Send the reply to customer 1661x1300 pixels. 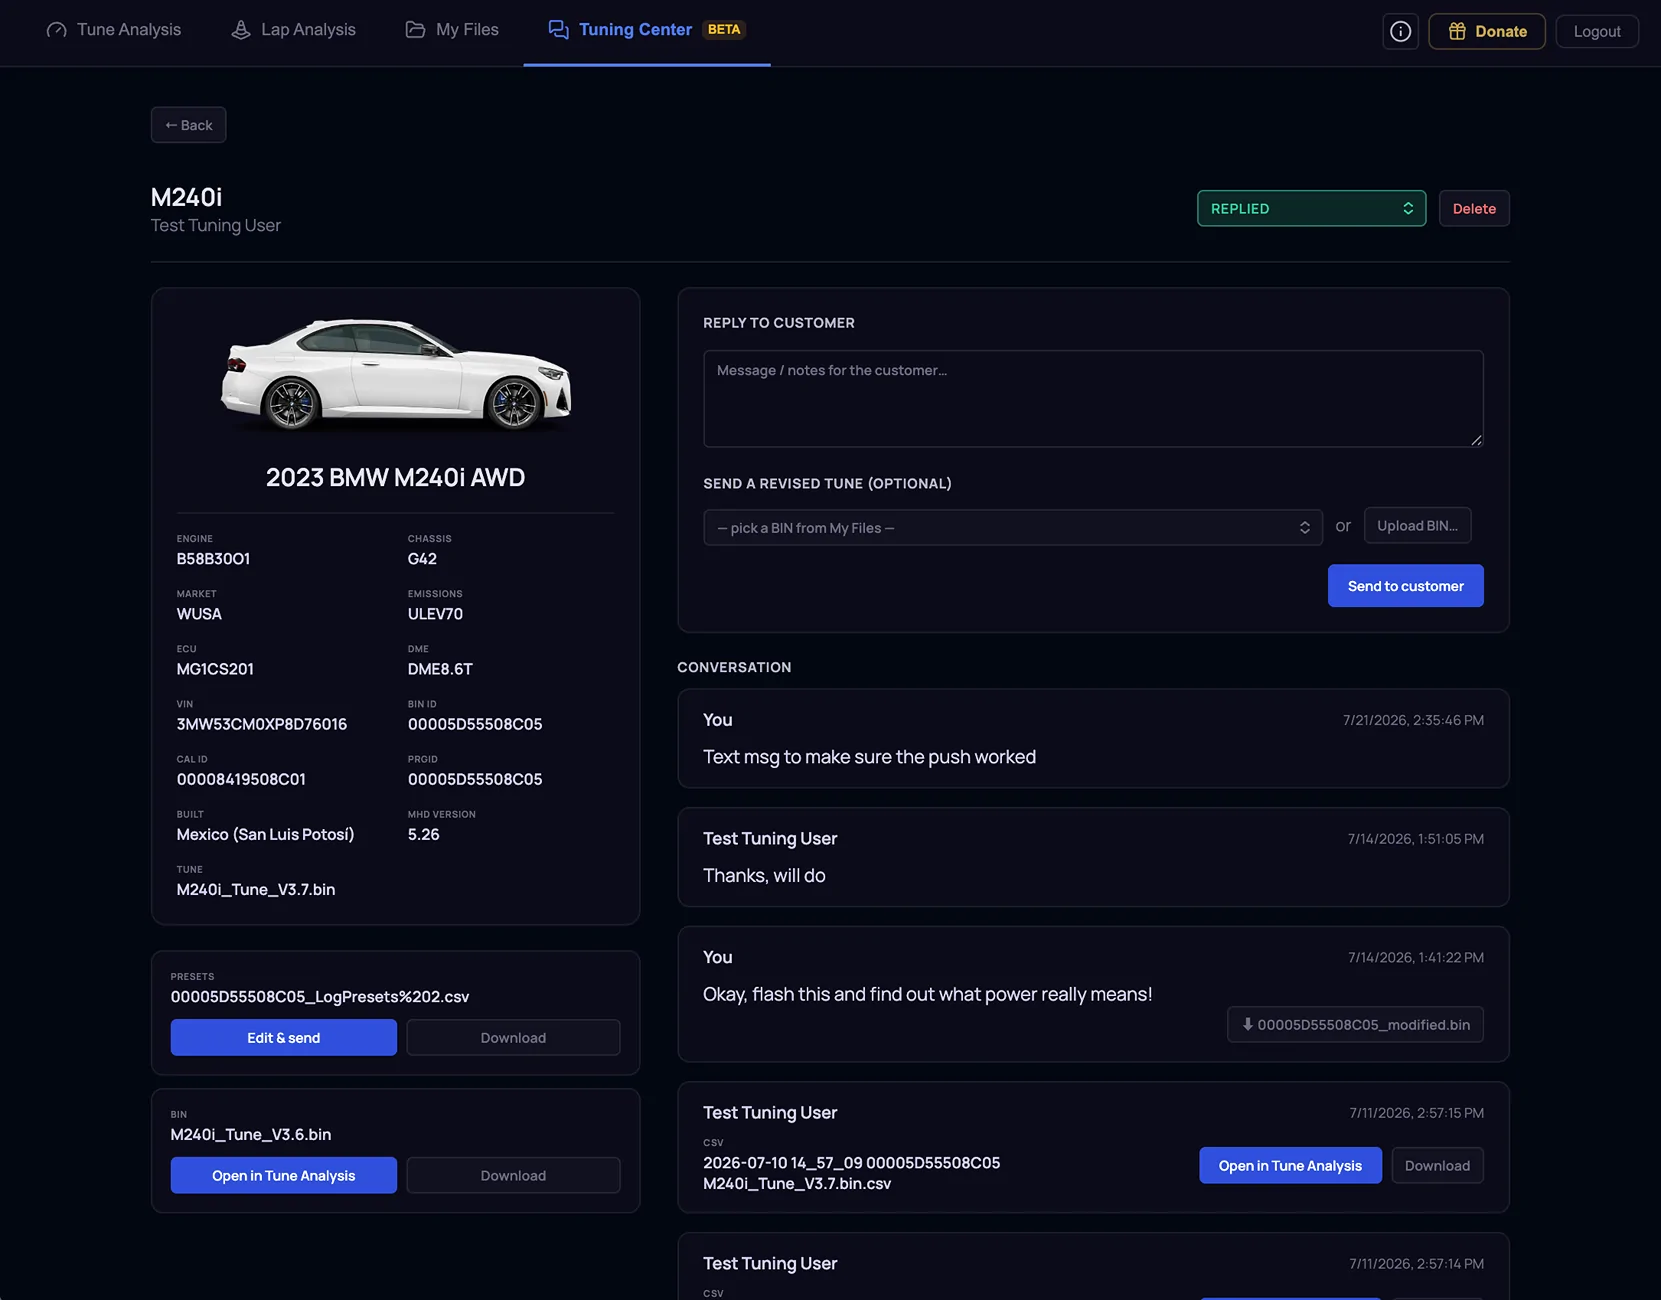click(1405, 586)
